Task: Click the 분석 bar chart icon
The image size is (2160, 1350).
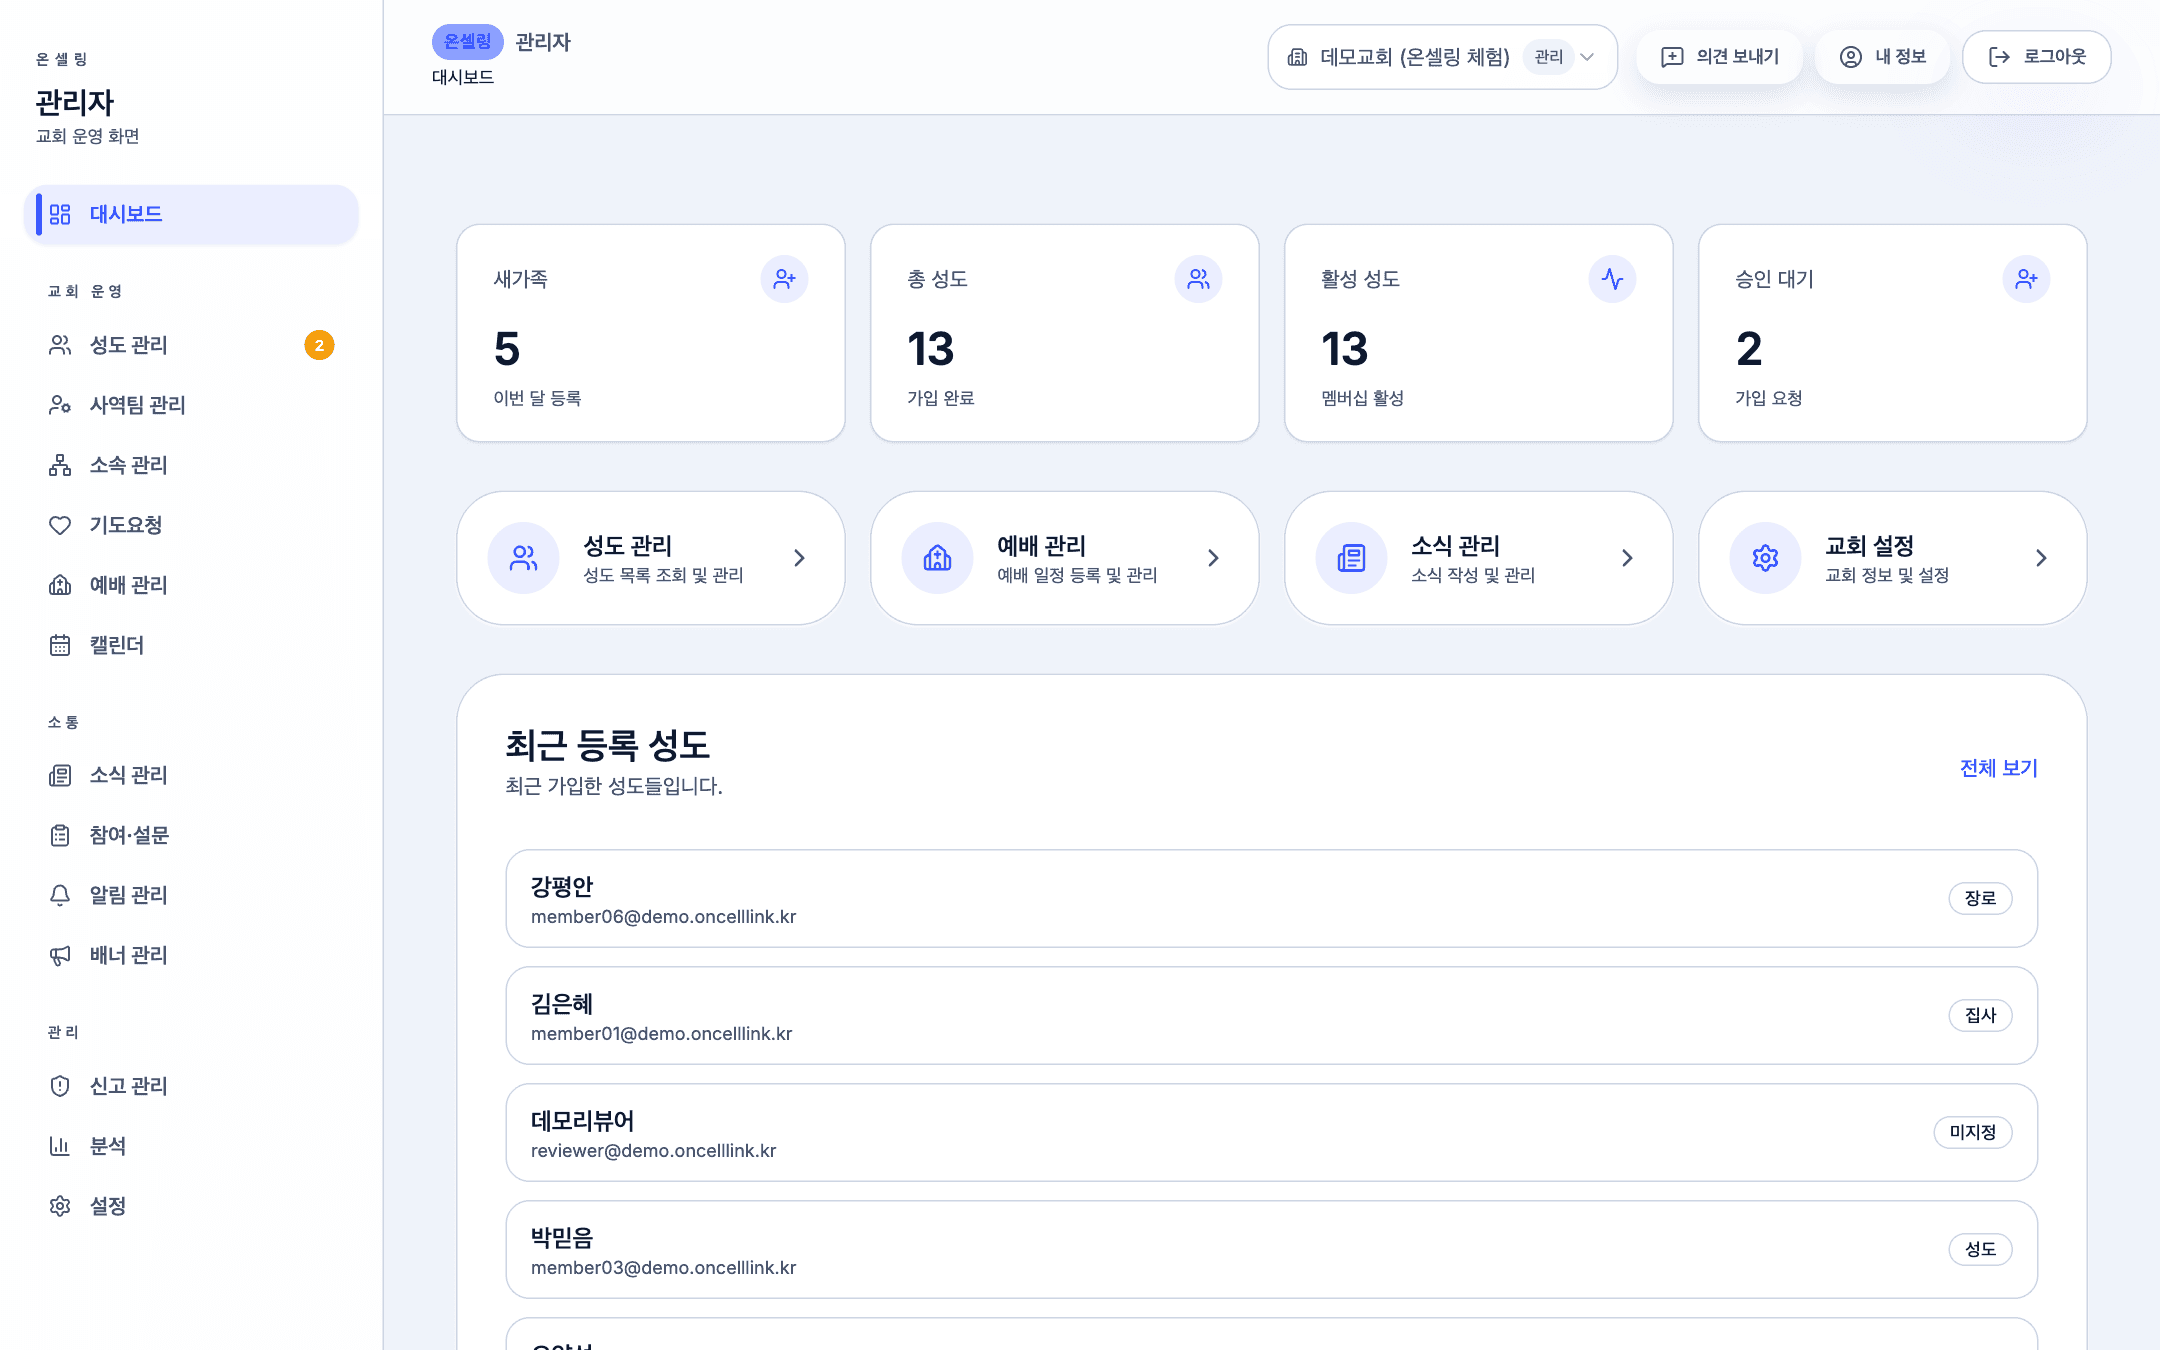Action: click(x=60, y=1146)
